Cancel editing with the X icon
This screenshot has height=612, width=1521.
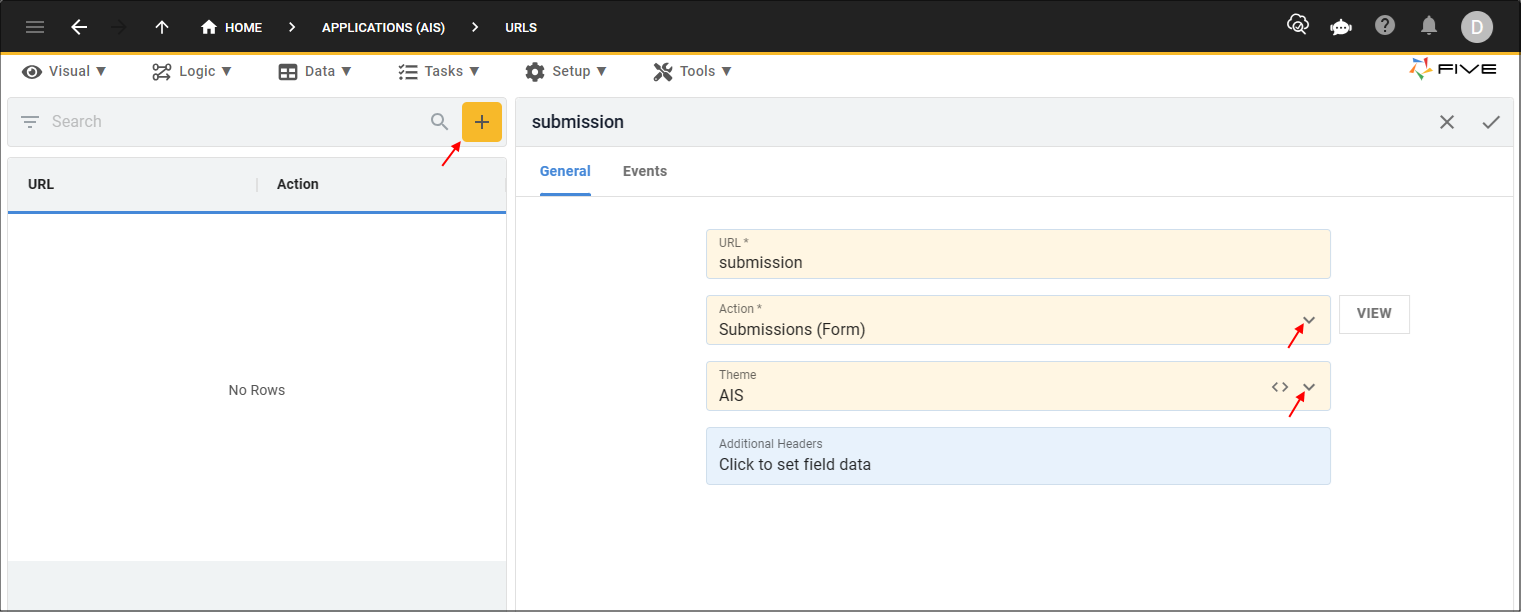pyautogui.click(x=1447, y=122)
